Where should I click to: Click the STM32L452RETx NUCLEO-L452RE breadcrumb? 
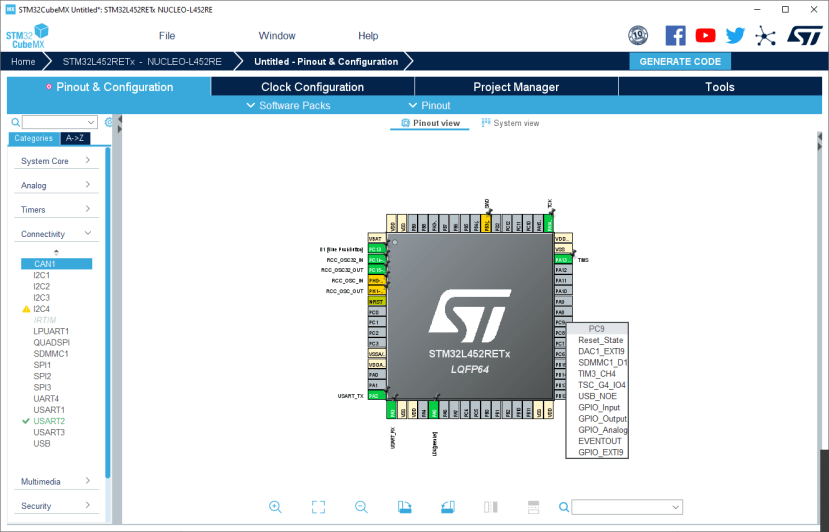click(x=142, y=61)
